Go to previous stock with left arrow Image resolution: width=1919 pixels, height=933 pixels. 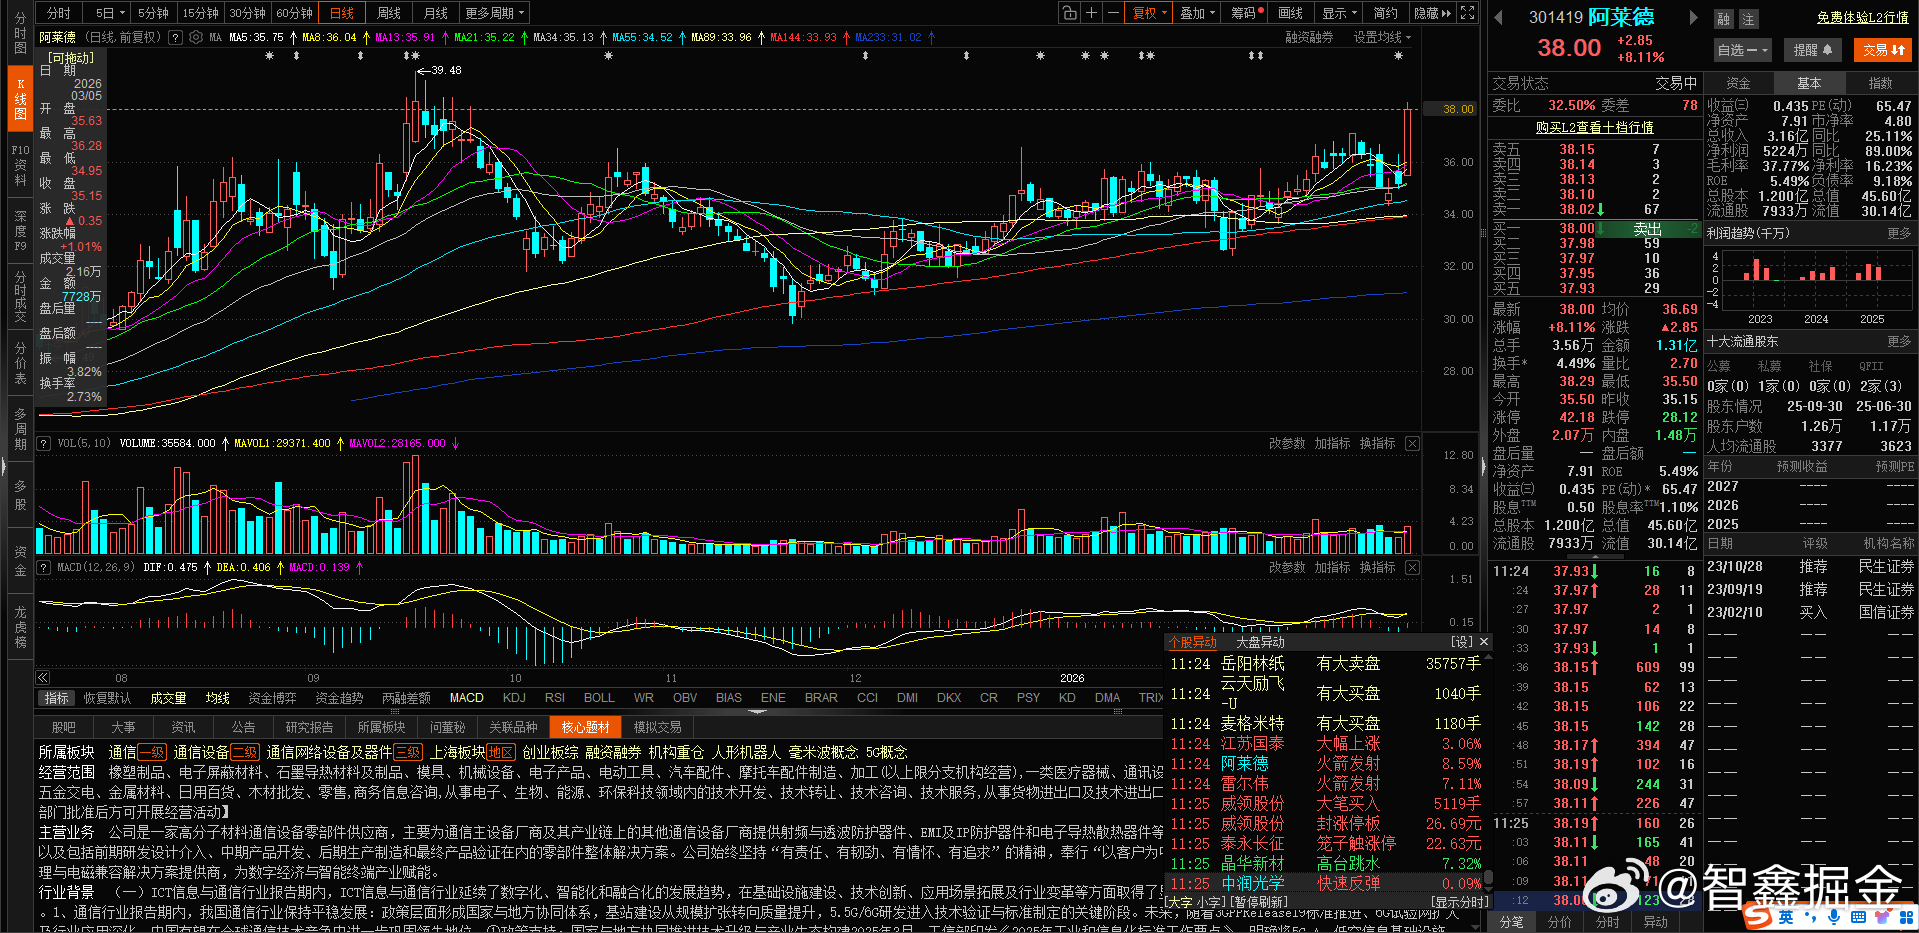pyautogui.click(x=1498, y=17)
